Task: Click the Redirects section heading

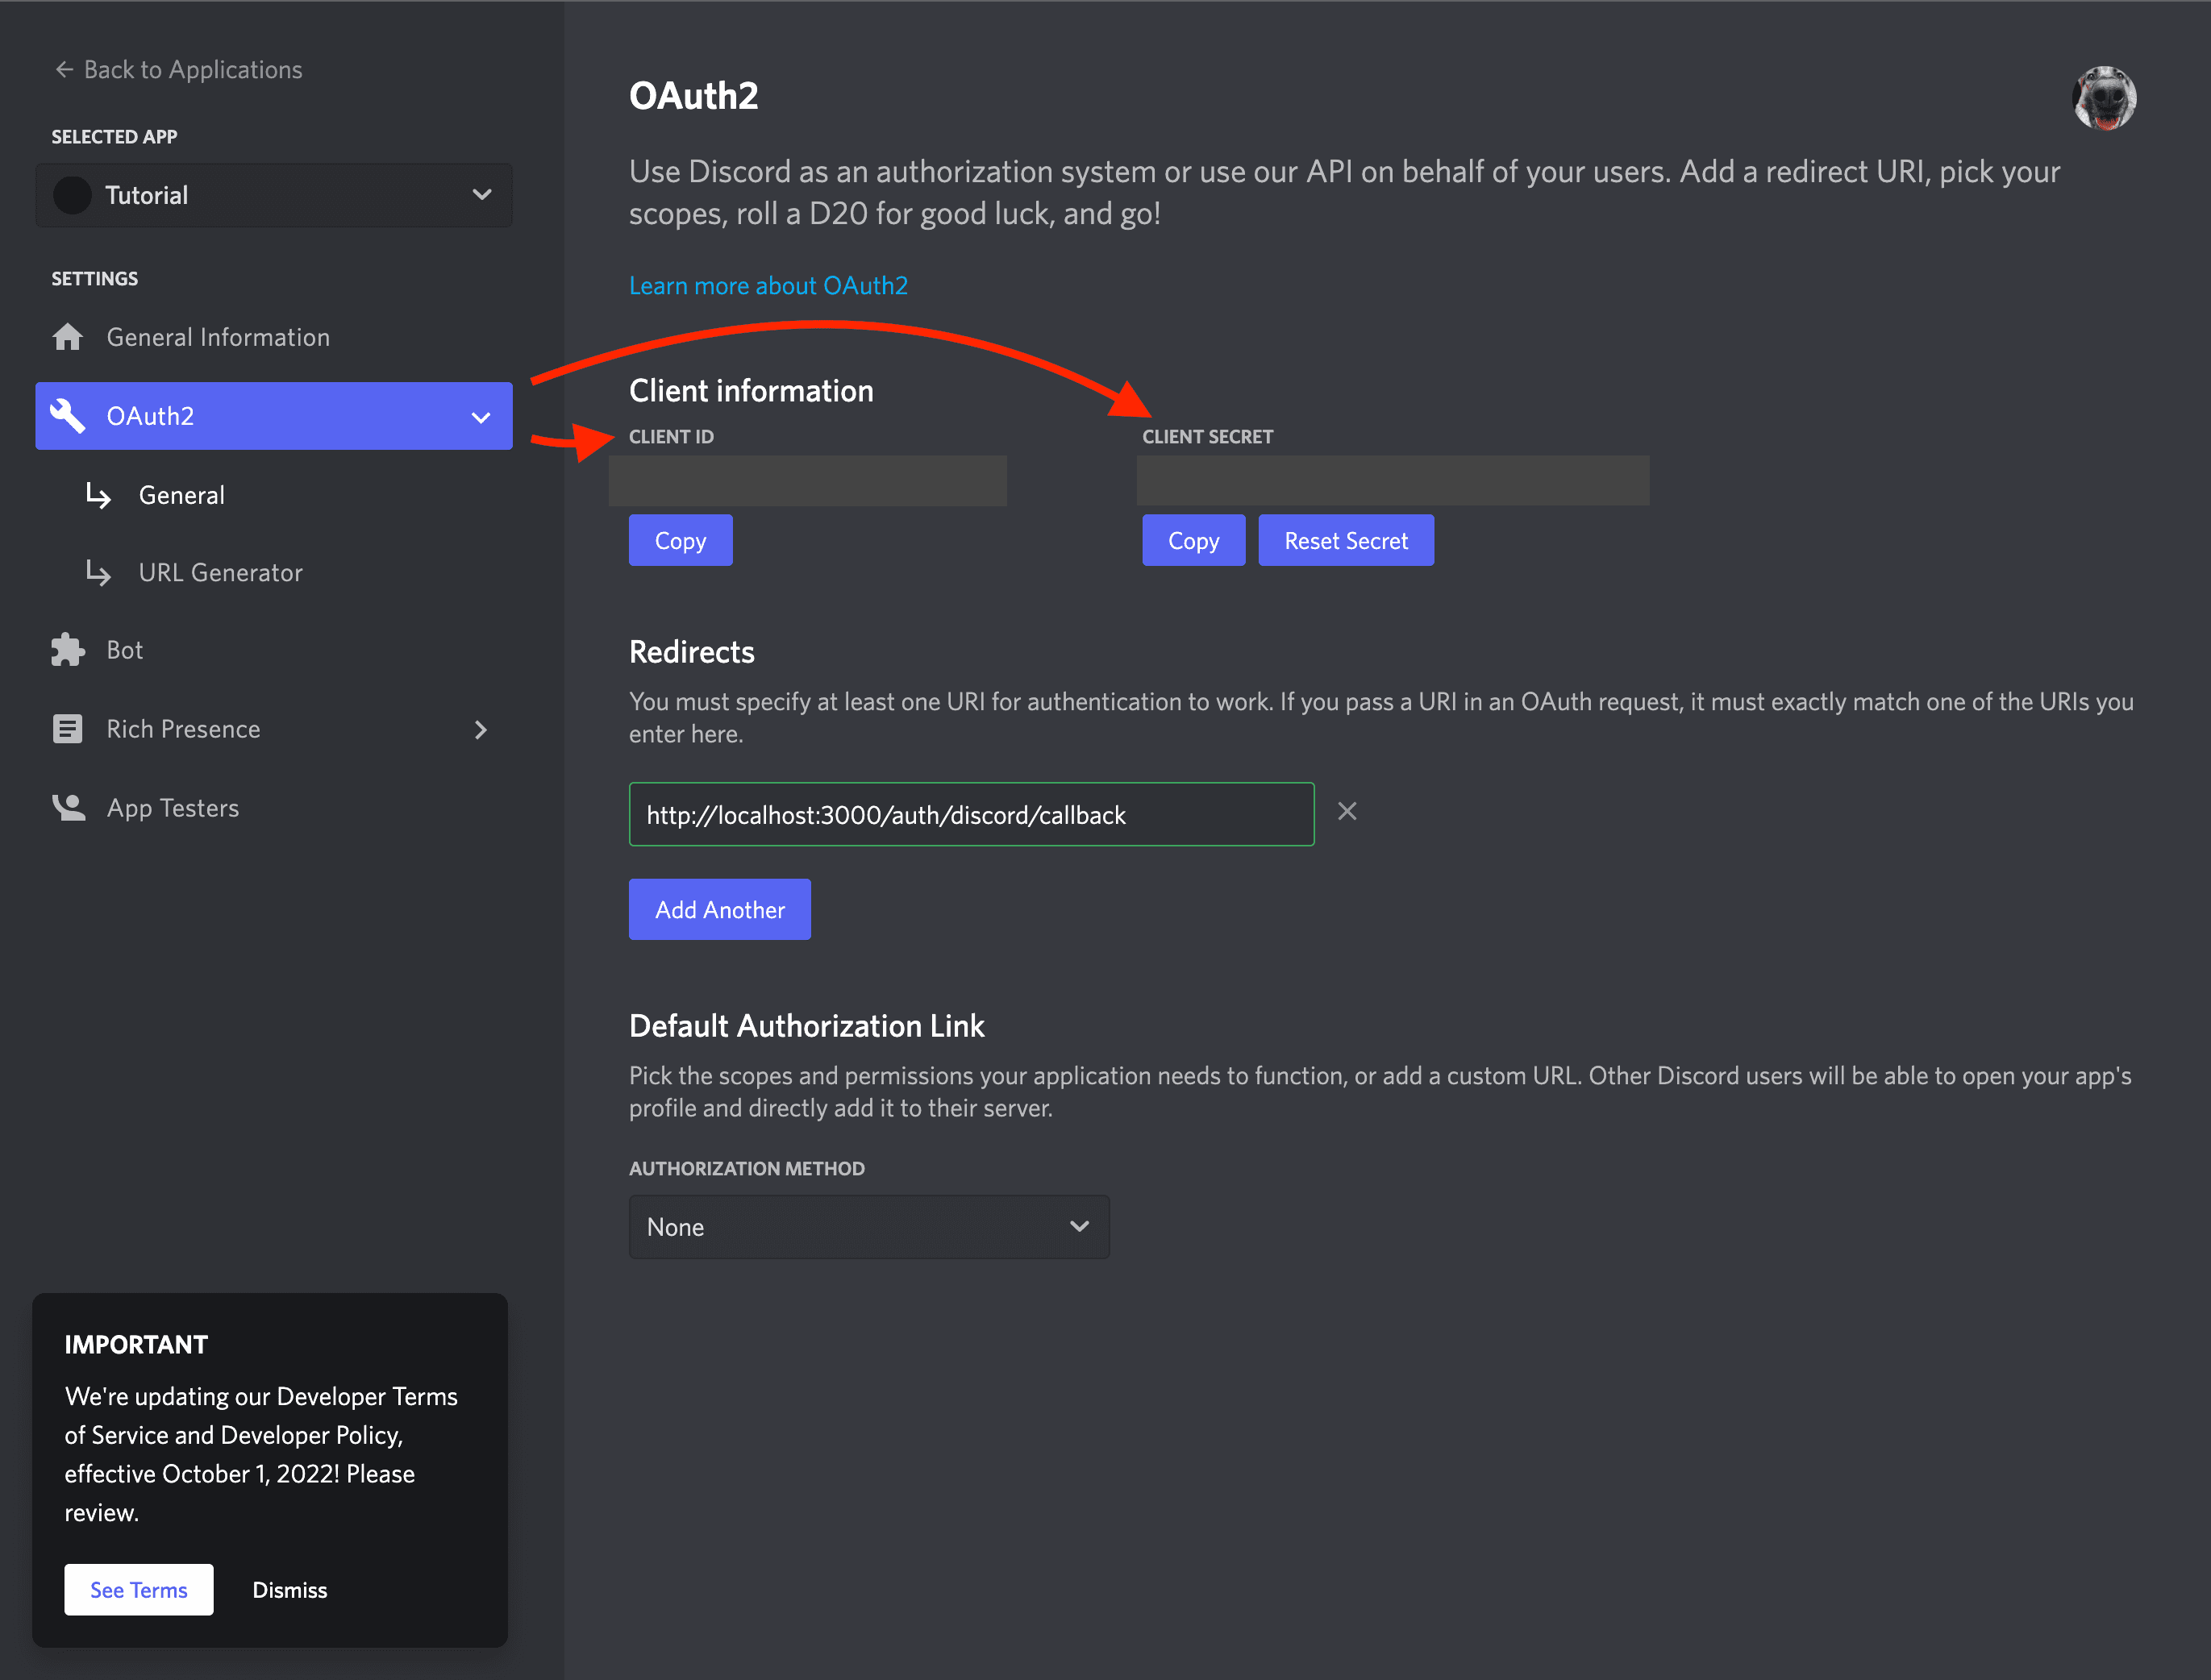Action: (692, 652)
